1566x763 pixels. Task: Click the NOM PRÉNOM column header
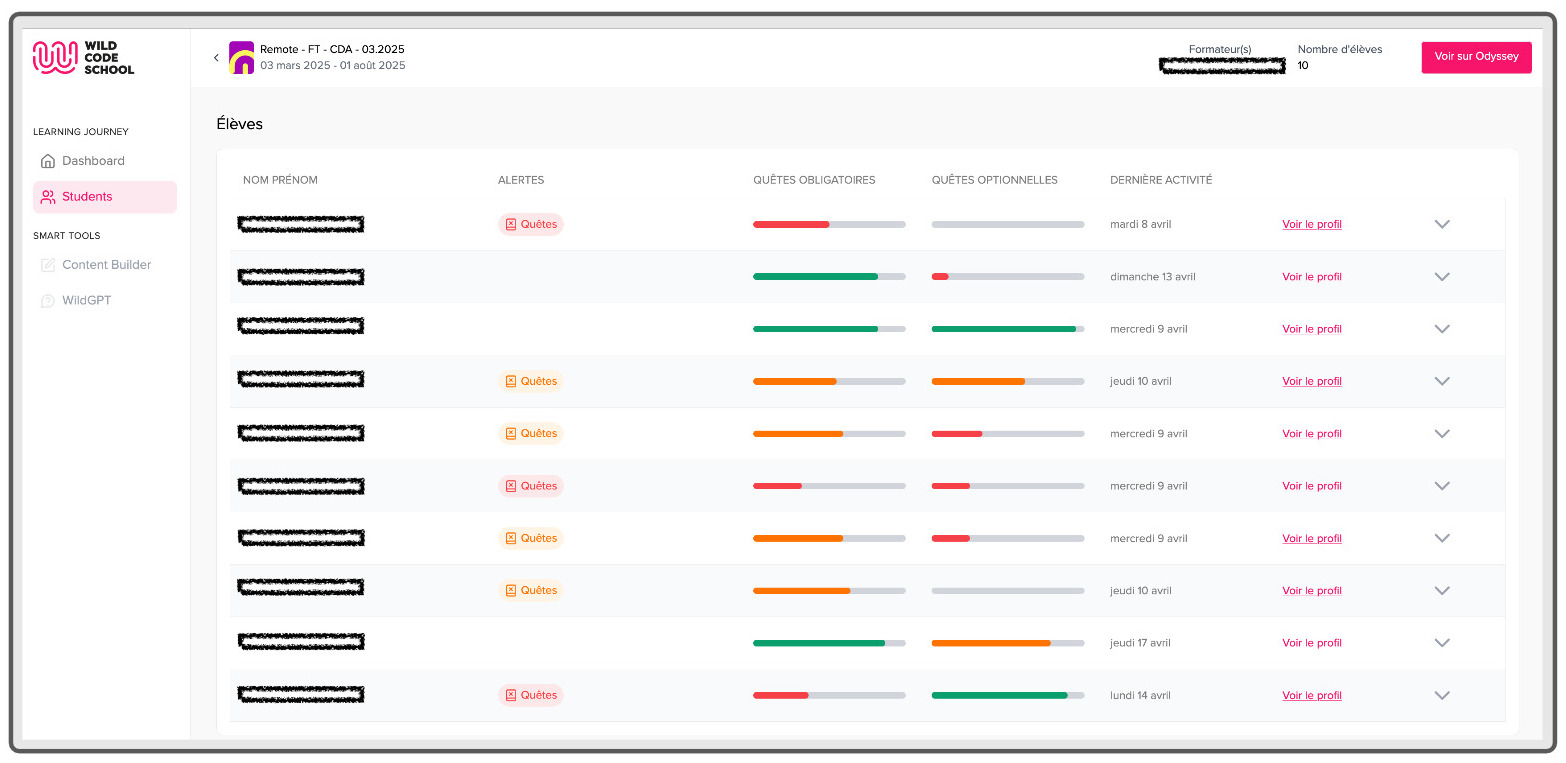(280, 180)
